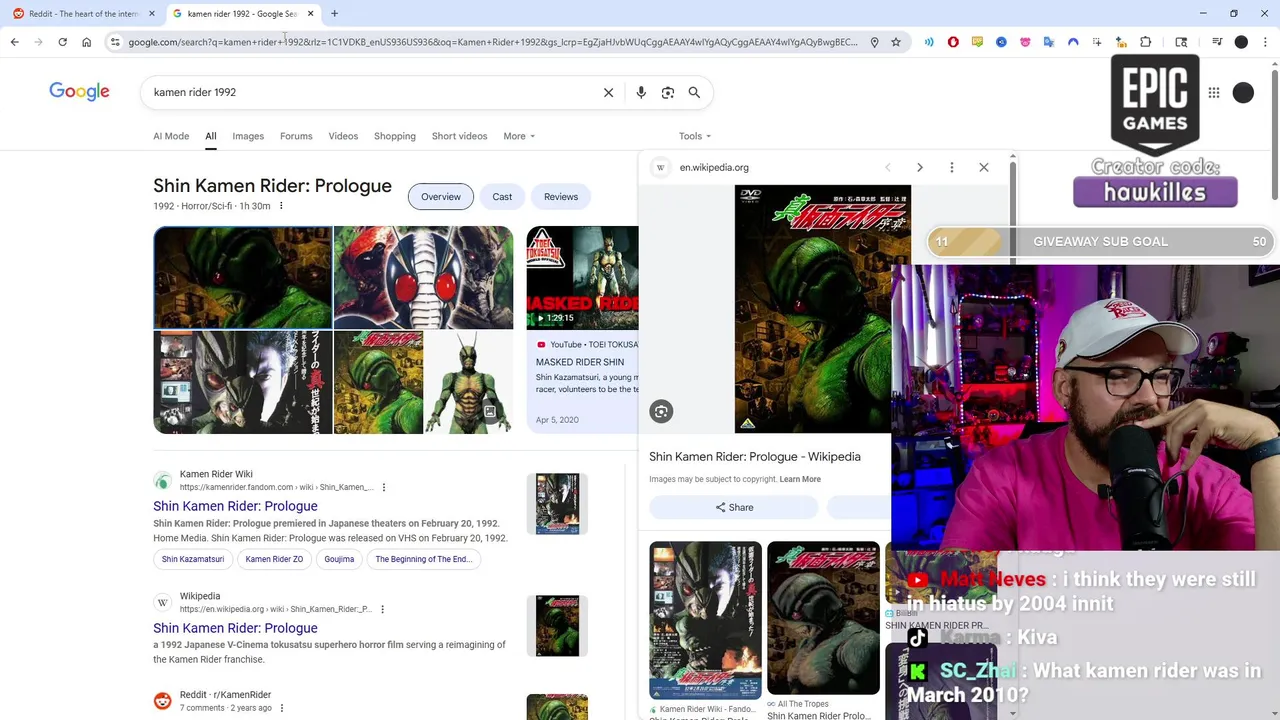Clear the search box with the X
The width and height of the screenshot is (1280, 720).
click(x=608, y=92)
